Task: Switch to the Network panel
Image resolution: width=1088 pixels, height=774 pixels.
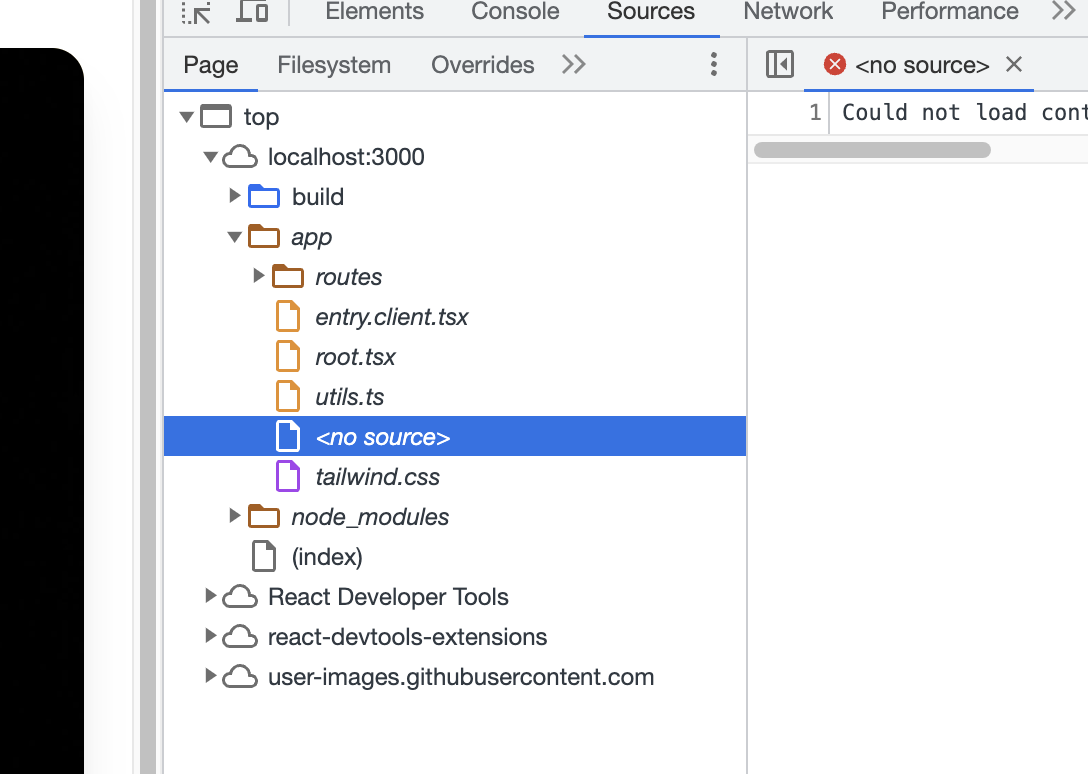Action: (x=787, y=12)
